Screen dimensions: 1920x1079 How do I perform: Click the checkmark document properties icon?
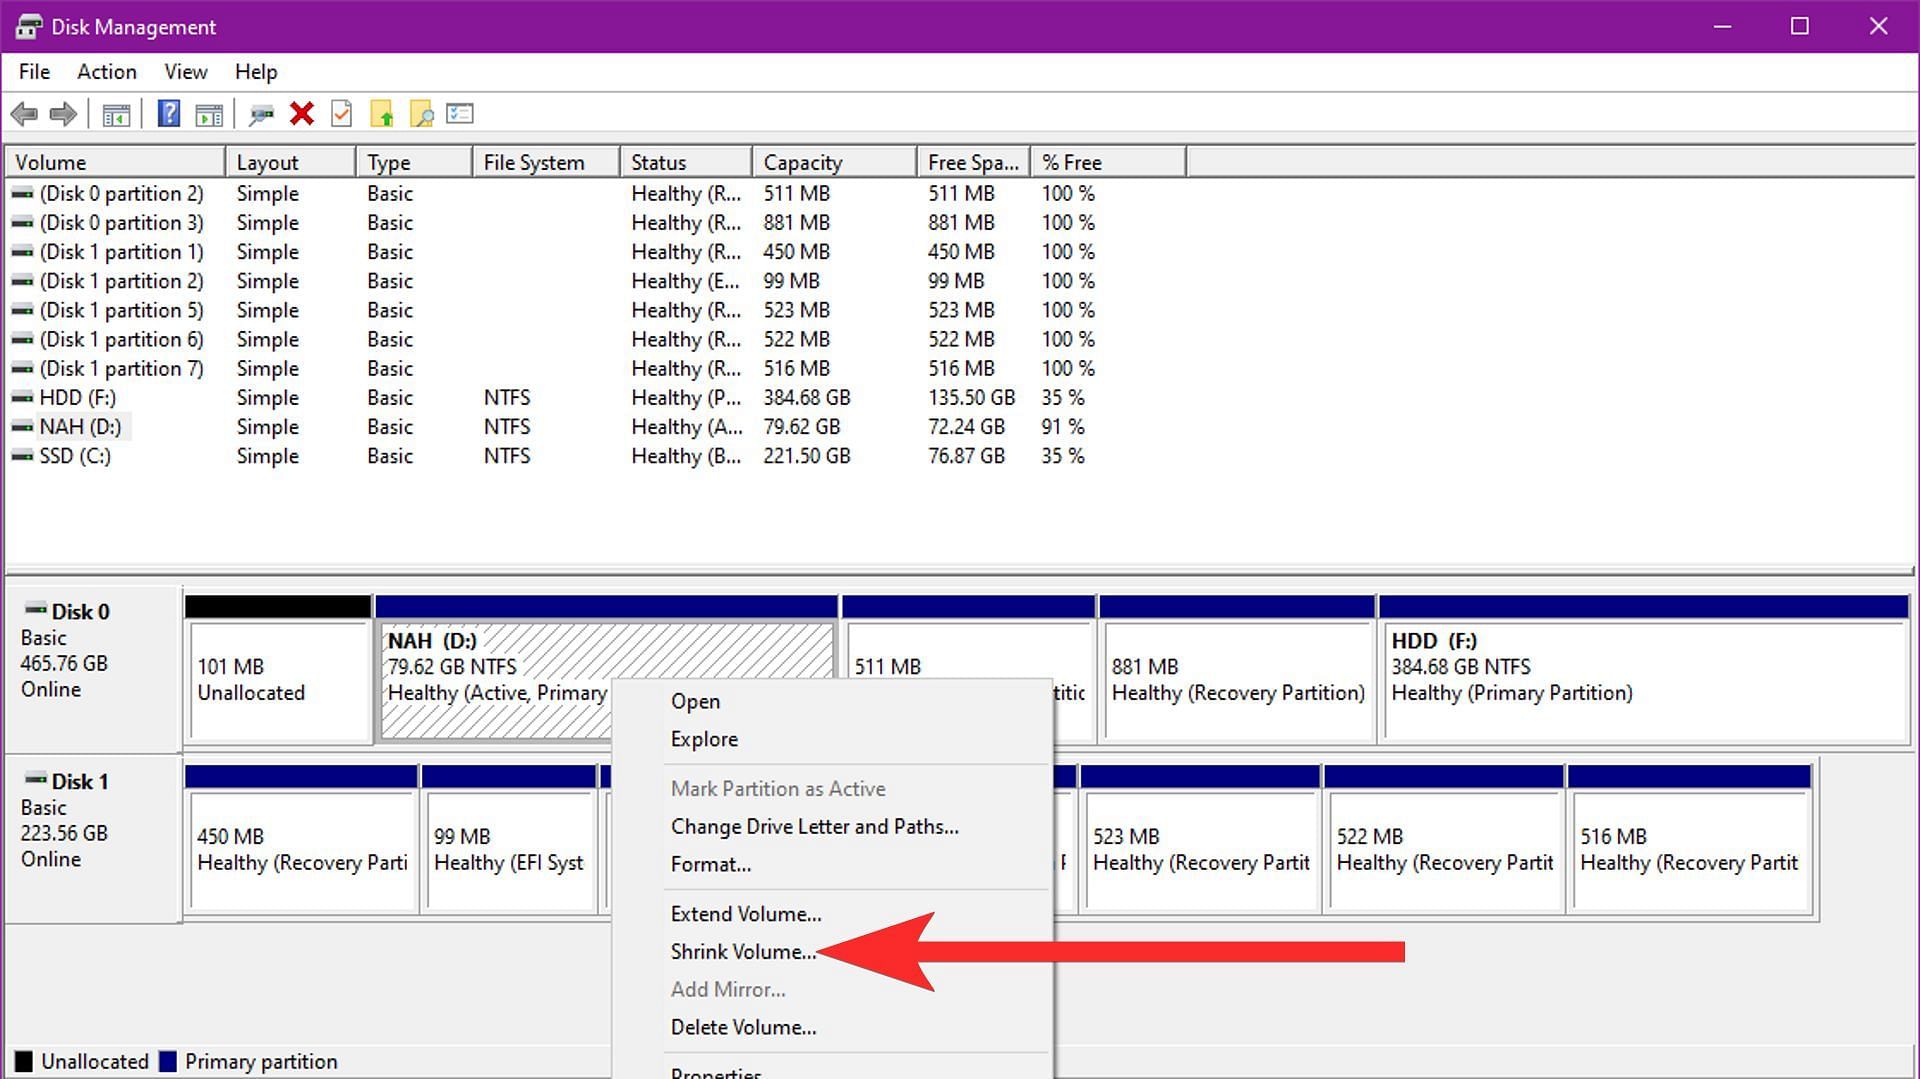click(x=342, y=114)
